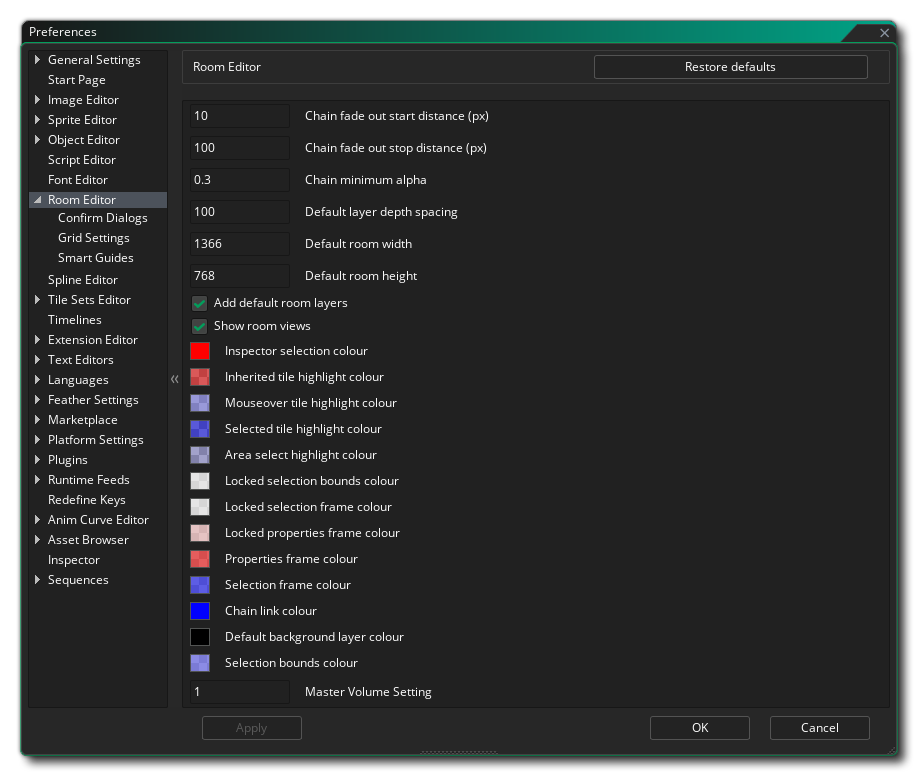Open the Grid Settings page

pyautogui.click(x=94, y=238)
